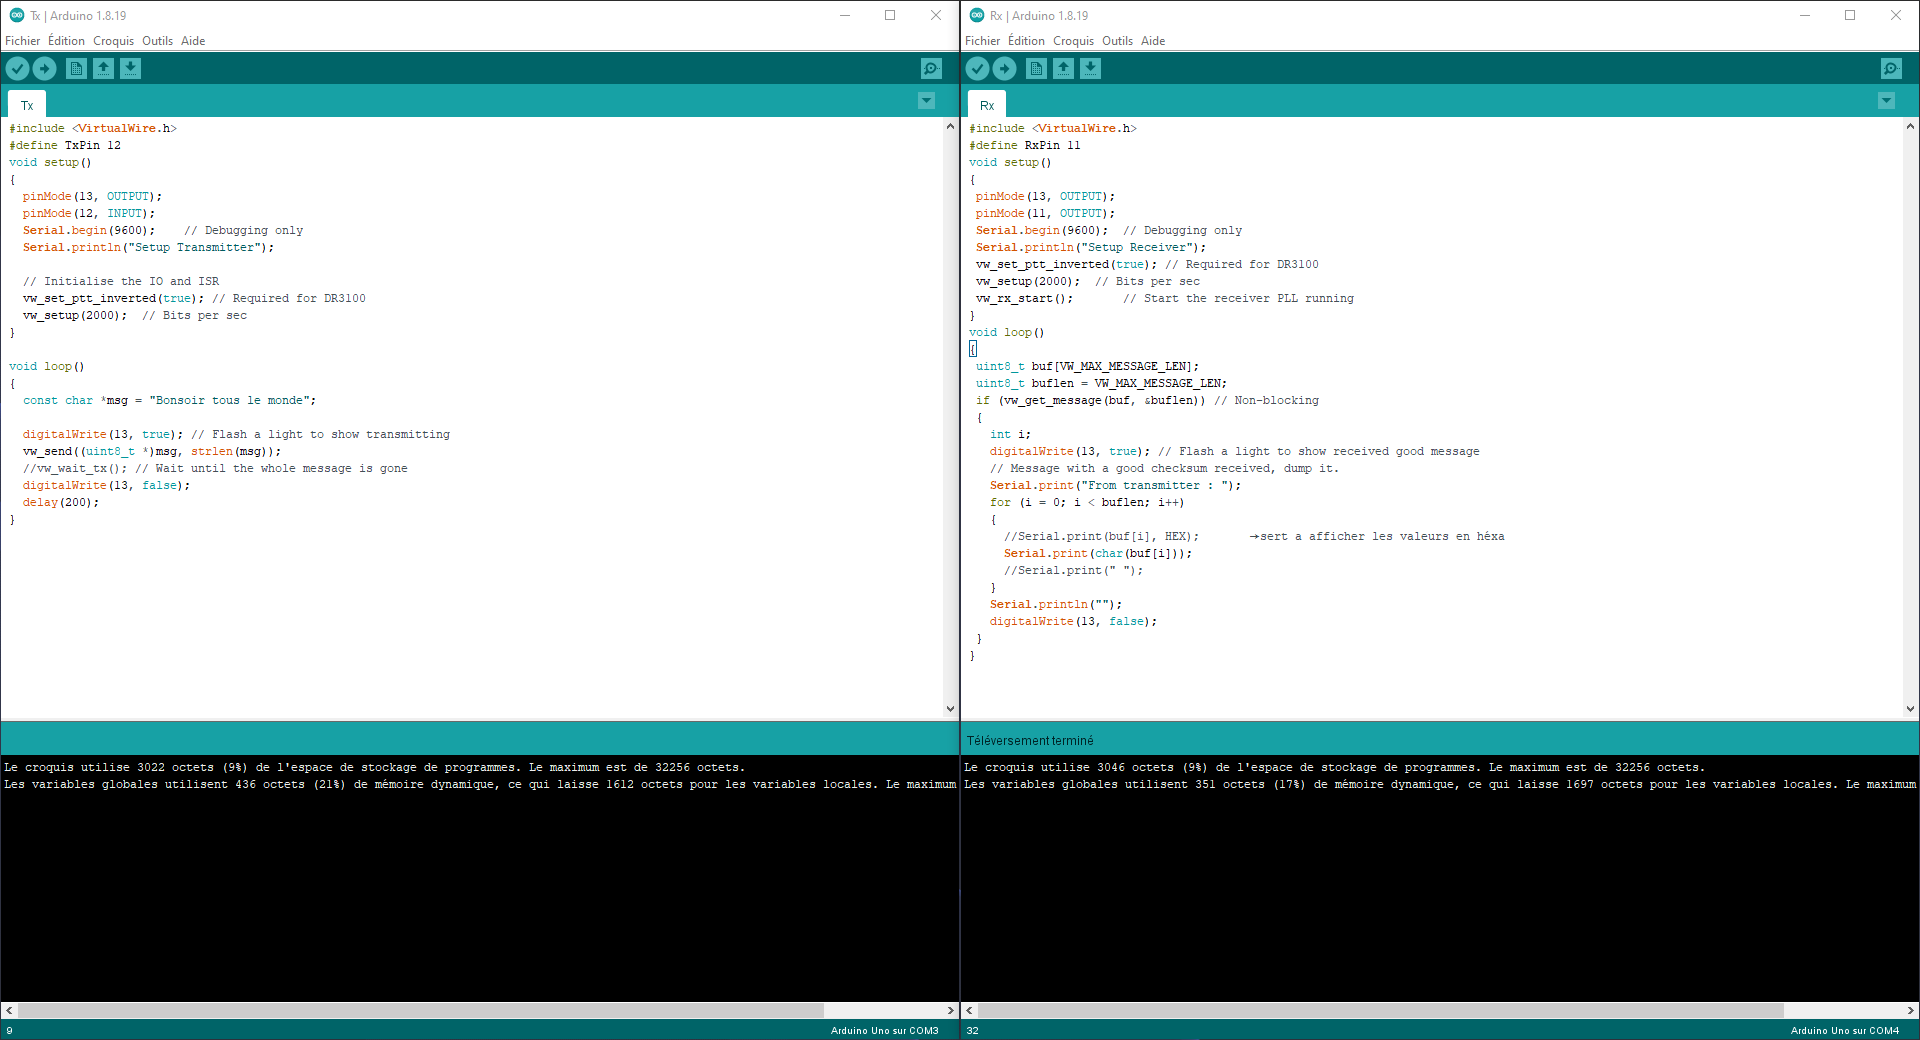Open the Serial Monitor for Rx
1920x1040 pixels.
point(1890,68)
